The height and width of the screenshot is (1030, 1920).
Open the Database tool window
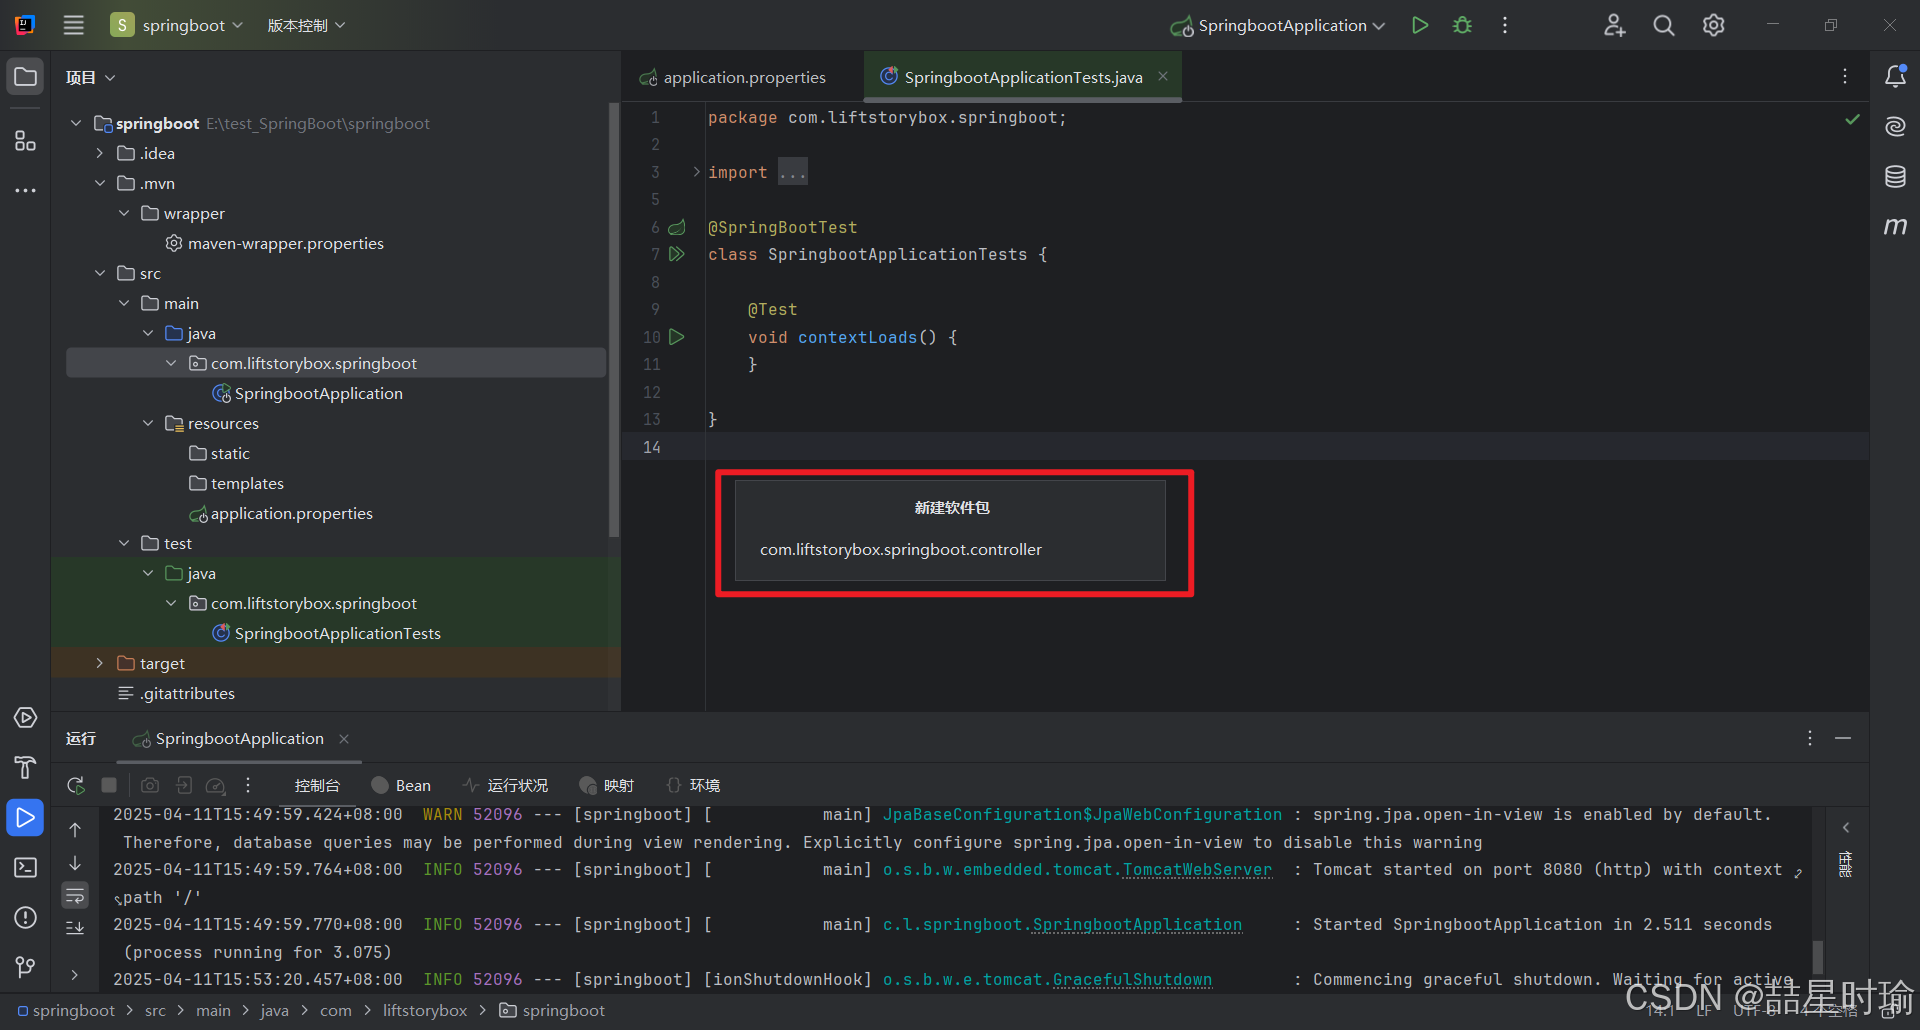click(1895, 177)
